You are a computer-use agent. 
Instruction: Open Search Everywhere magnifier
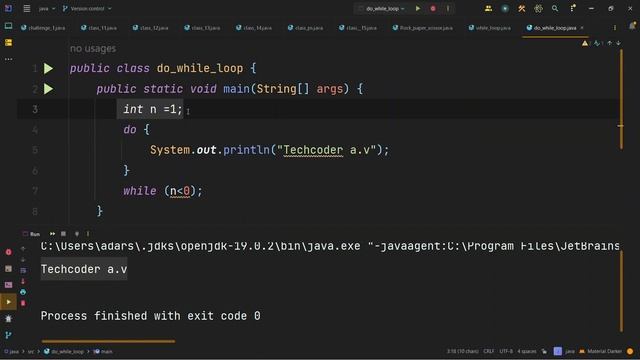(555, 9)
